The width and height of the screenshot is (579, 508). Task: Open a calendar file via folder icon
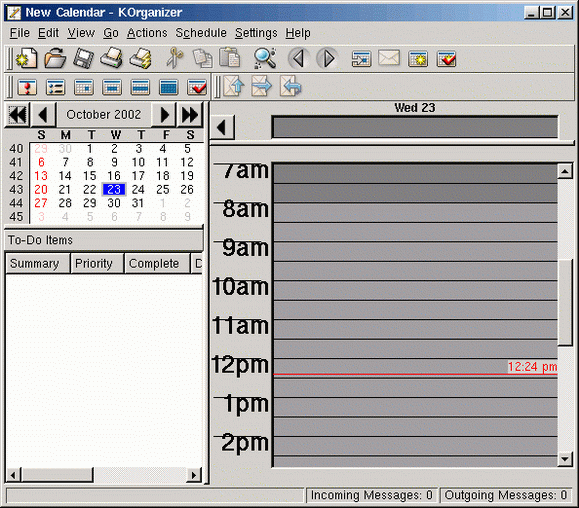pyautogui.click(x=55, y=58)
